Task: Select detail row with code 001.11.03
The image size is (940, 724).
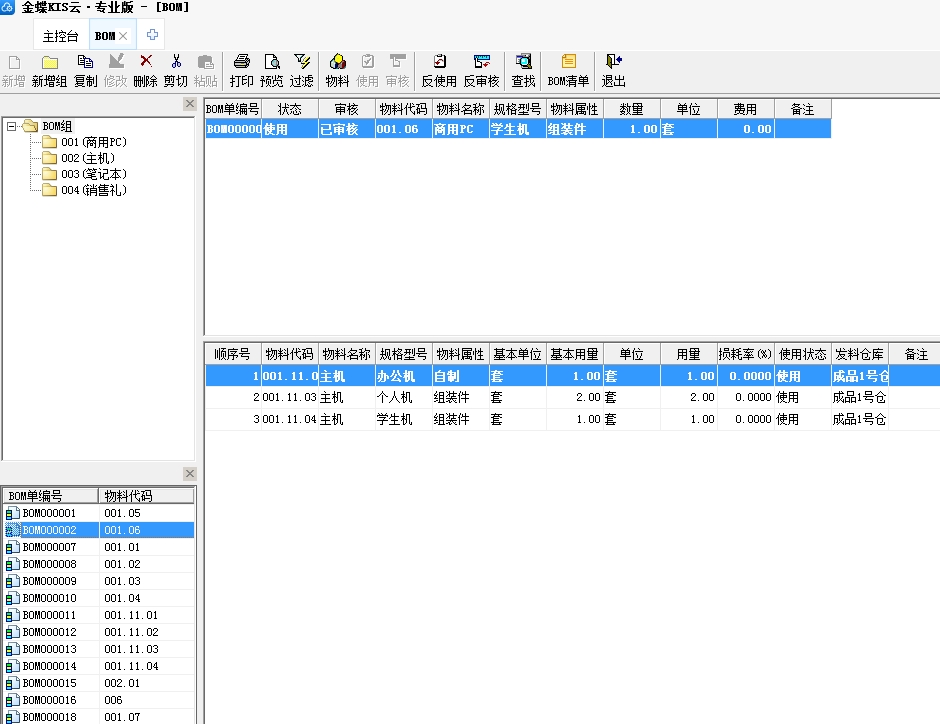Action: [x=573, y=397]
